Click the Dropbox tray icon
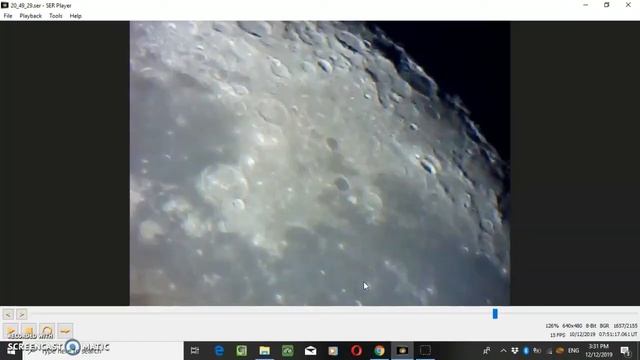The image size is (640, 360). tap(515, 351)
